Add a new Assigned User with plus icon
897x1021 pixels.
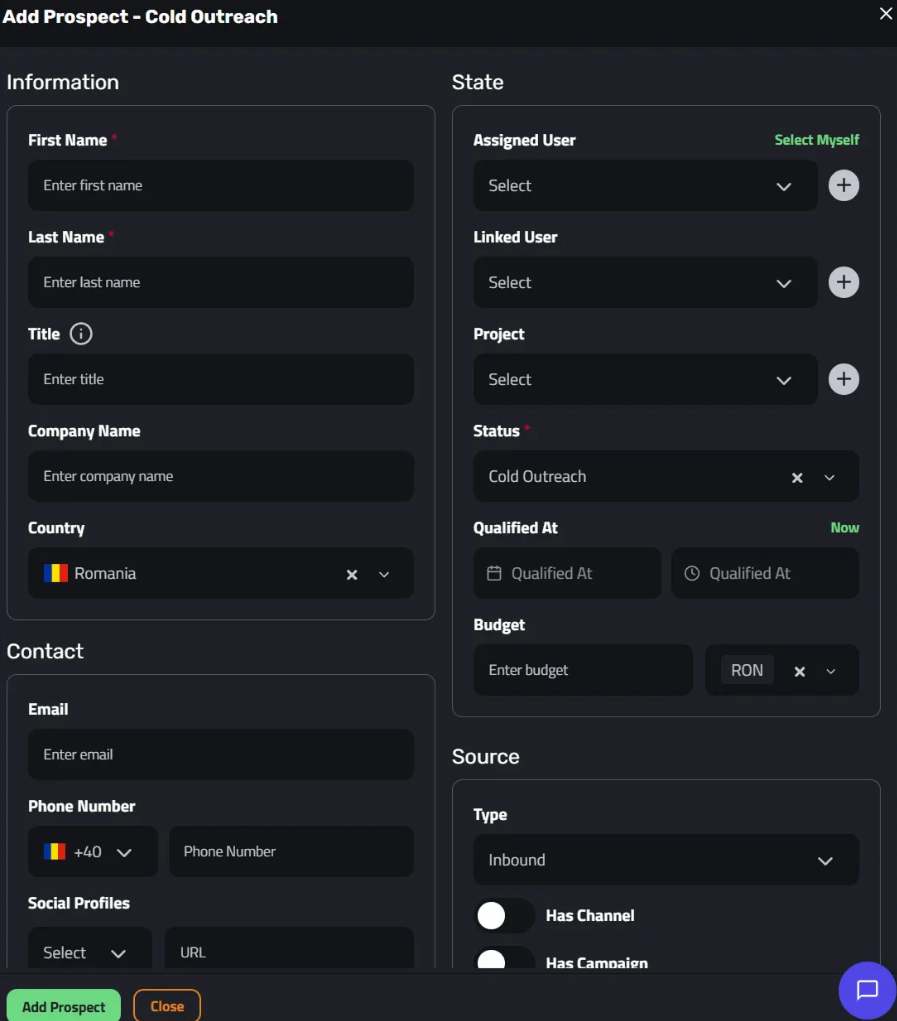(844, 186)
